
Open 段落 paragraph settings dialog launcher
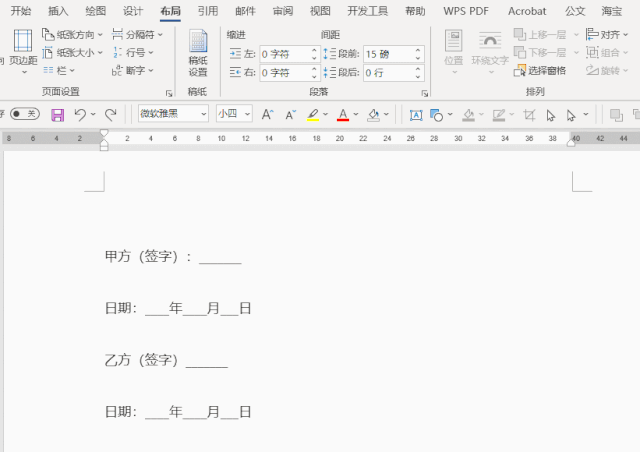(x=424, y=94)
